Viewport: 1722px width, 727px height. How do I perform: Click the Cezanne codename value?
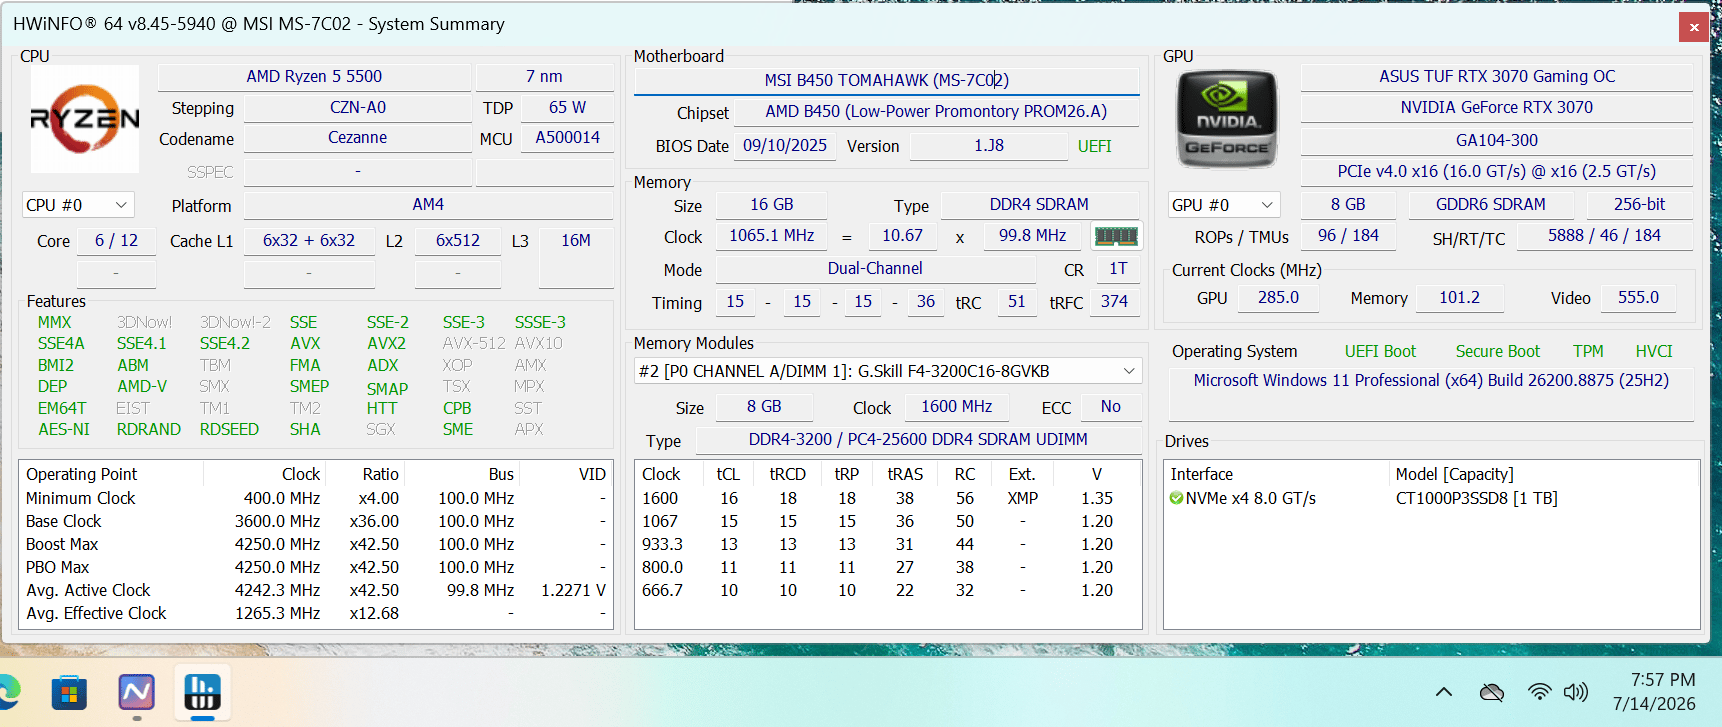tap(357, 137)
